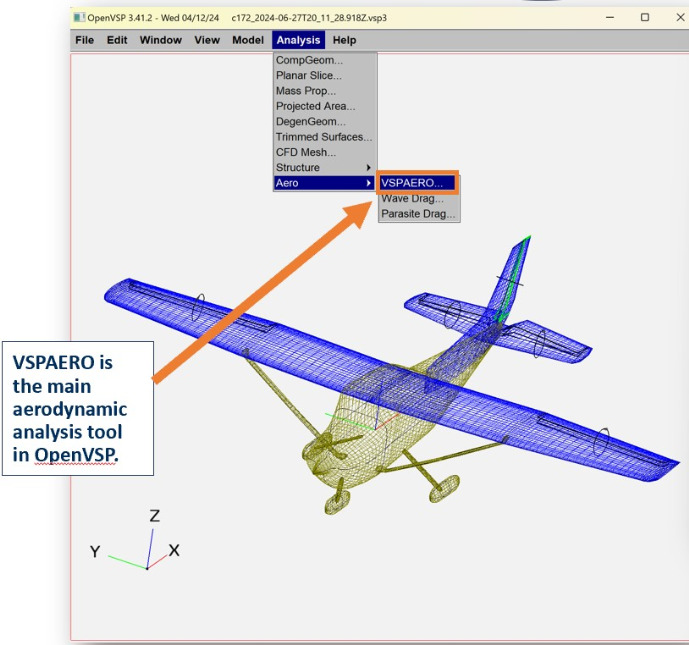Open the Window menu
This screenshot has height=645, width=689.
click(x=160, y=40)
